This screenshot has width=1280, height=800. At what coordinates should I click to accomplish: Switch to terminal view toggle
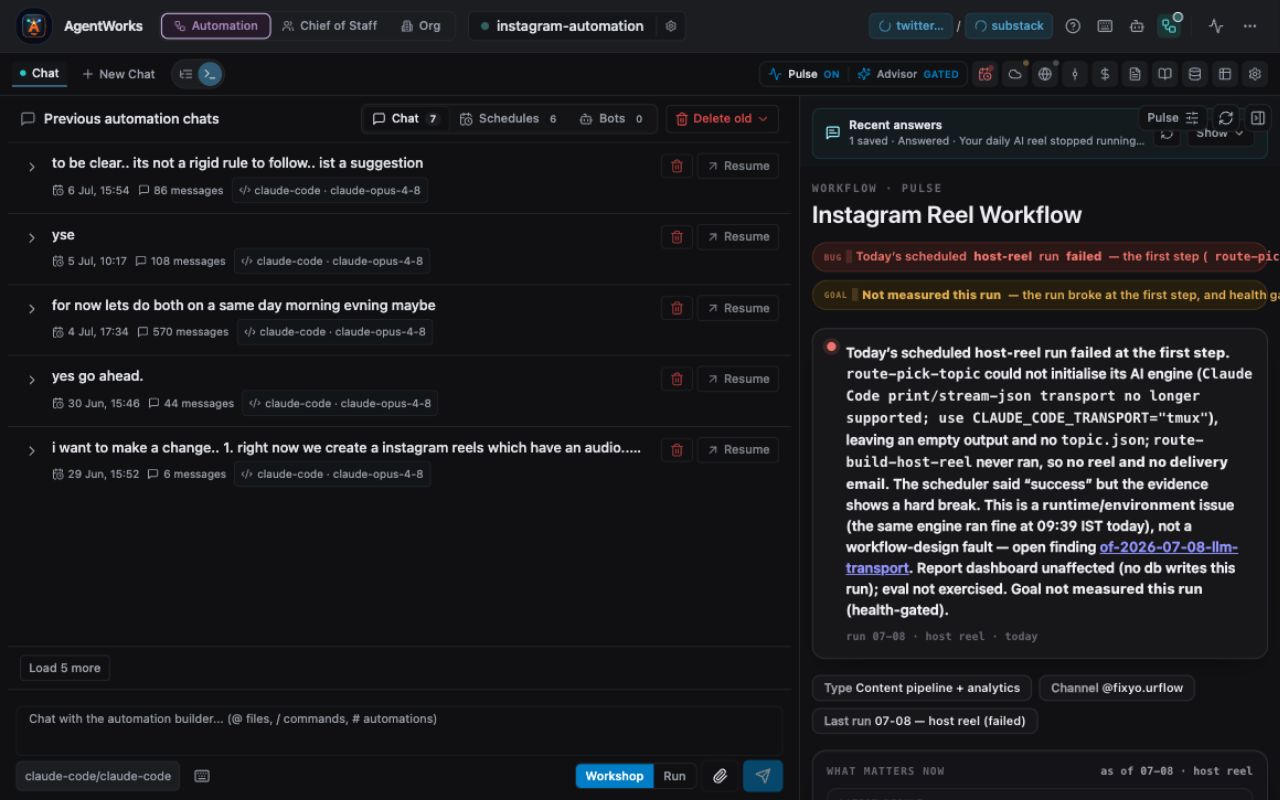(210, 74)
